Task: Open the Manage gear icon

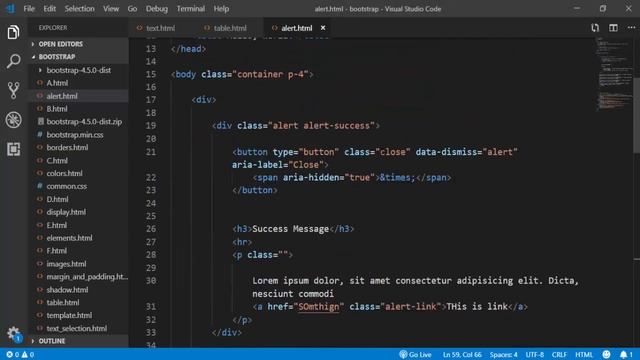Action: (13, 333)
